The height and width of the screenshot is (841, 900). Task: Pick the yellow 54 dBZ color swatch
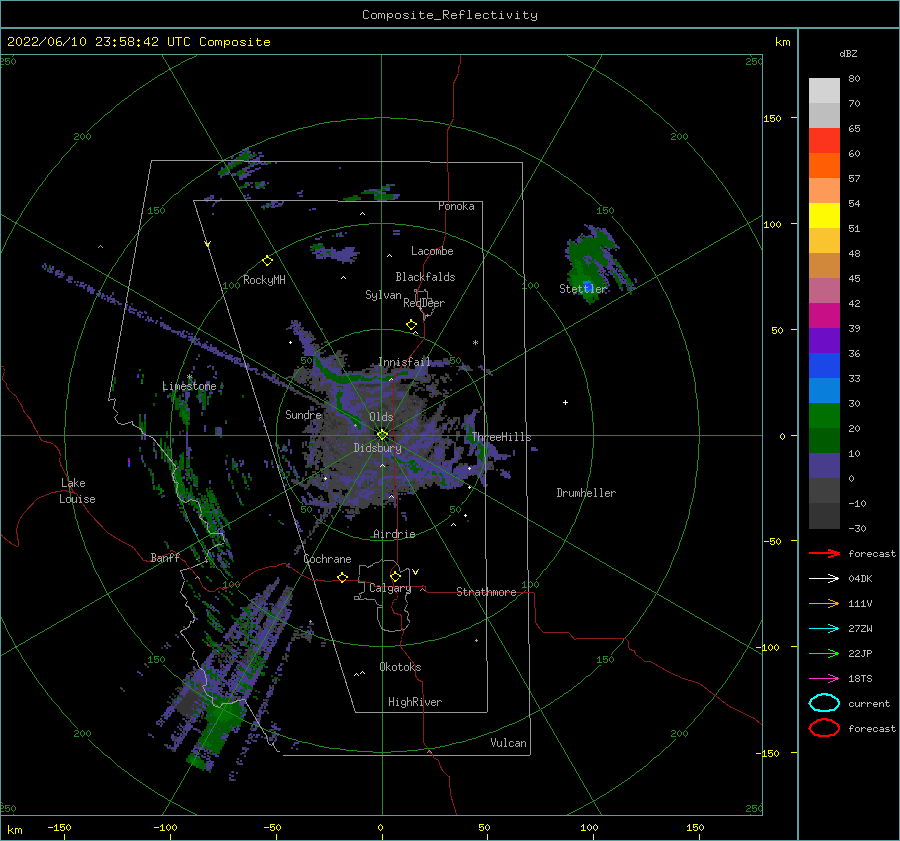point(824,216)
